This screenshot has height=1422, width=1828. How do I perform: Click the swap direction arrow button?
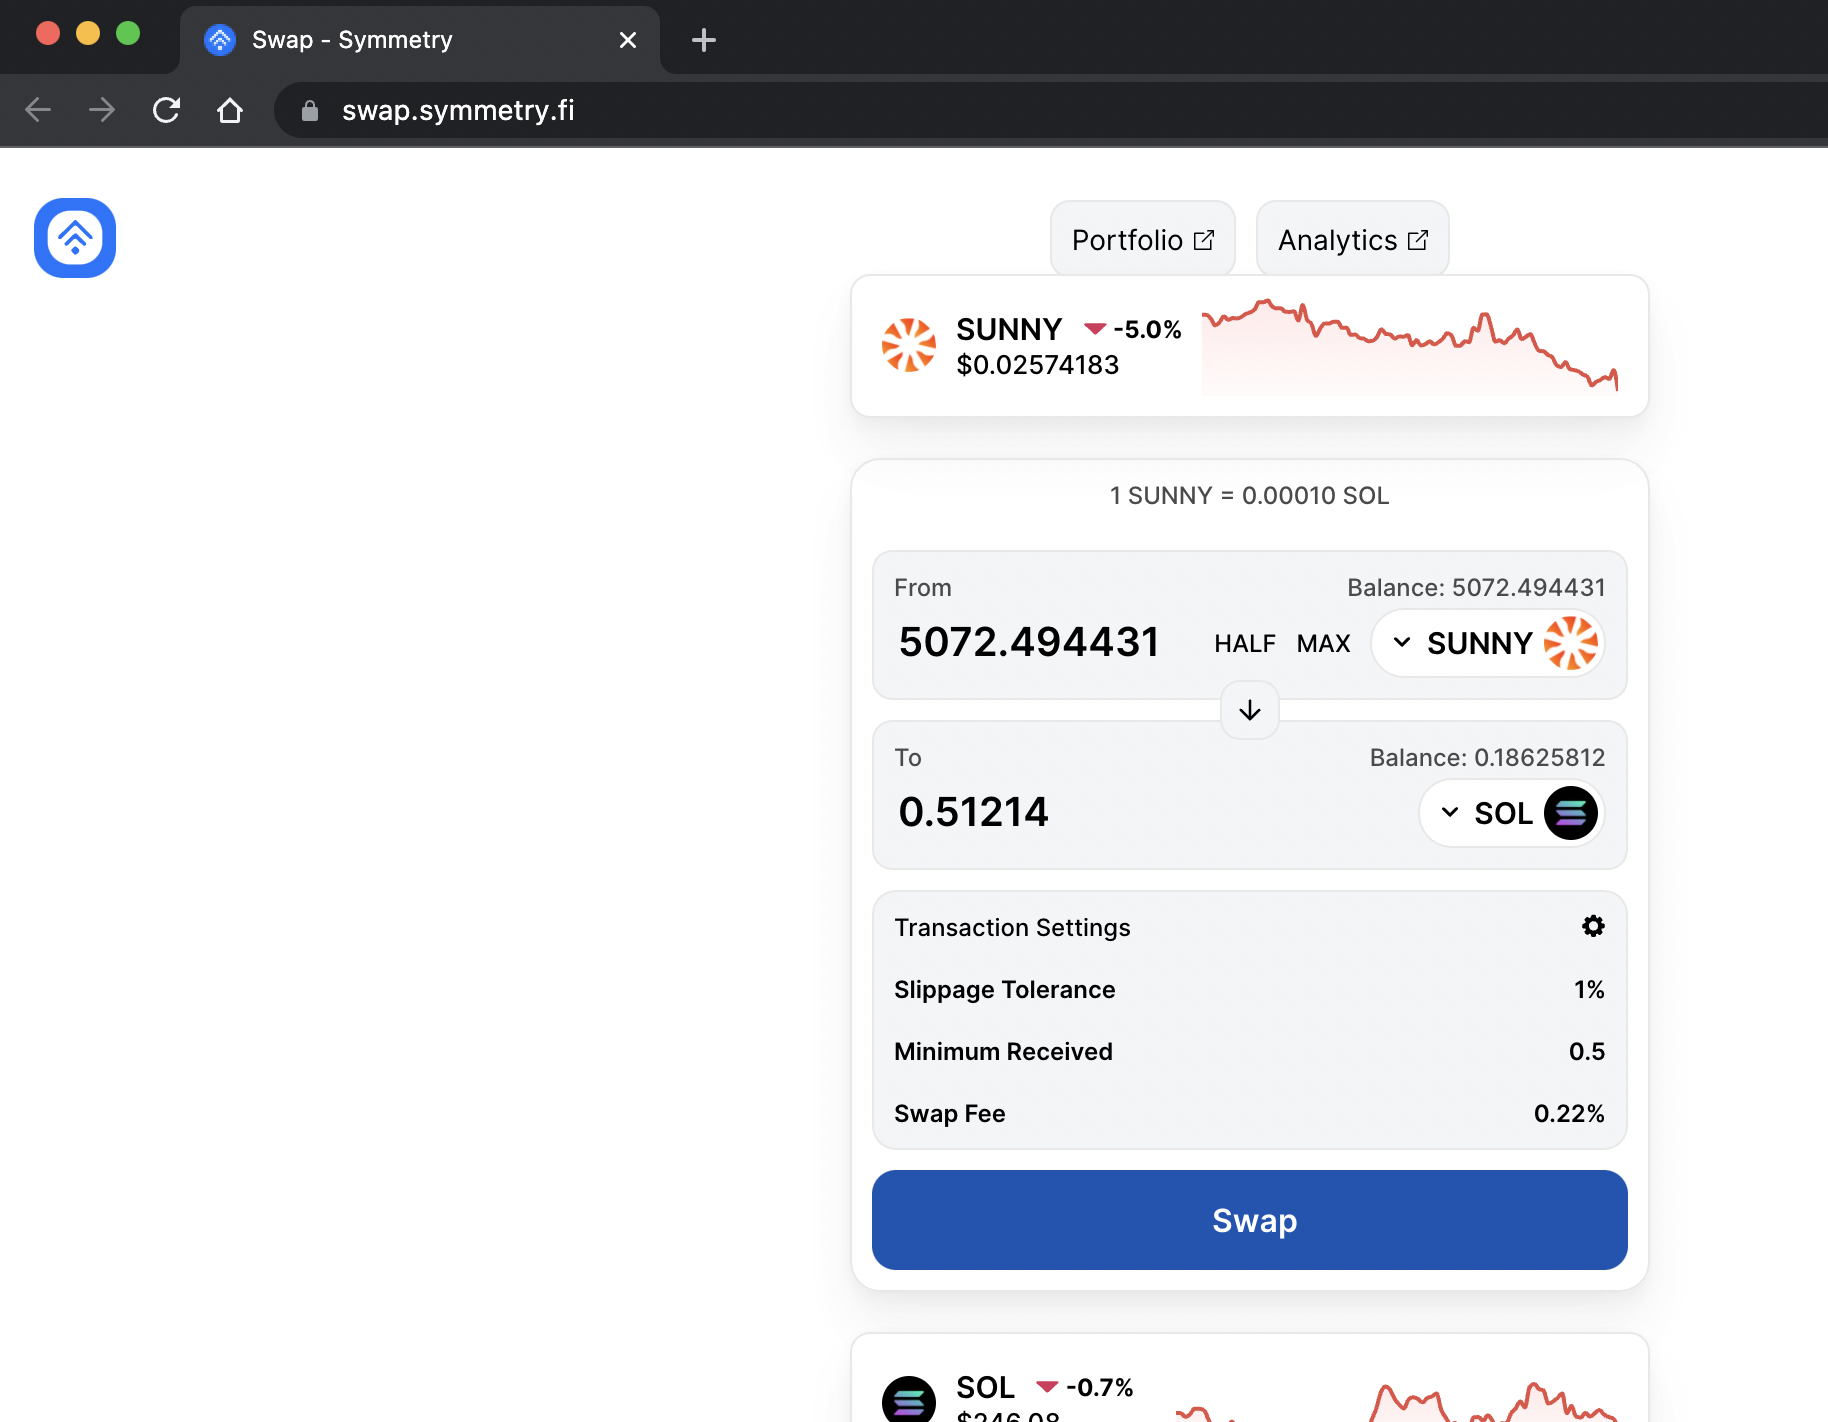point(1250,710)
